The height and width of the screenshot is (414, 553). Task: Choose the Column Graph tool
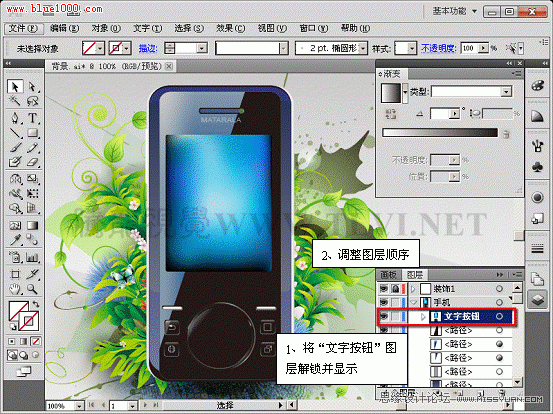click(32, 257)
